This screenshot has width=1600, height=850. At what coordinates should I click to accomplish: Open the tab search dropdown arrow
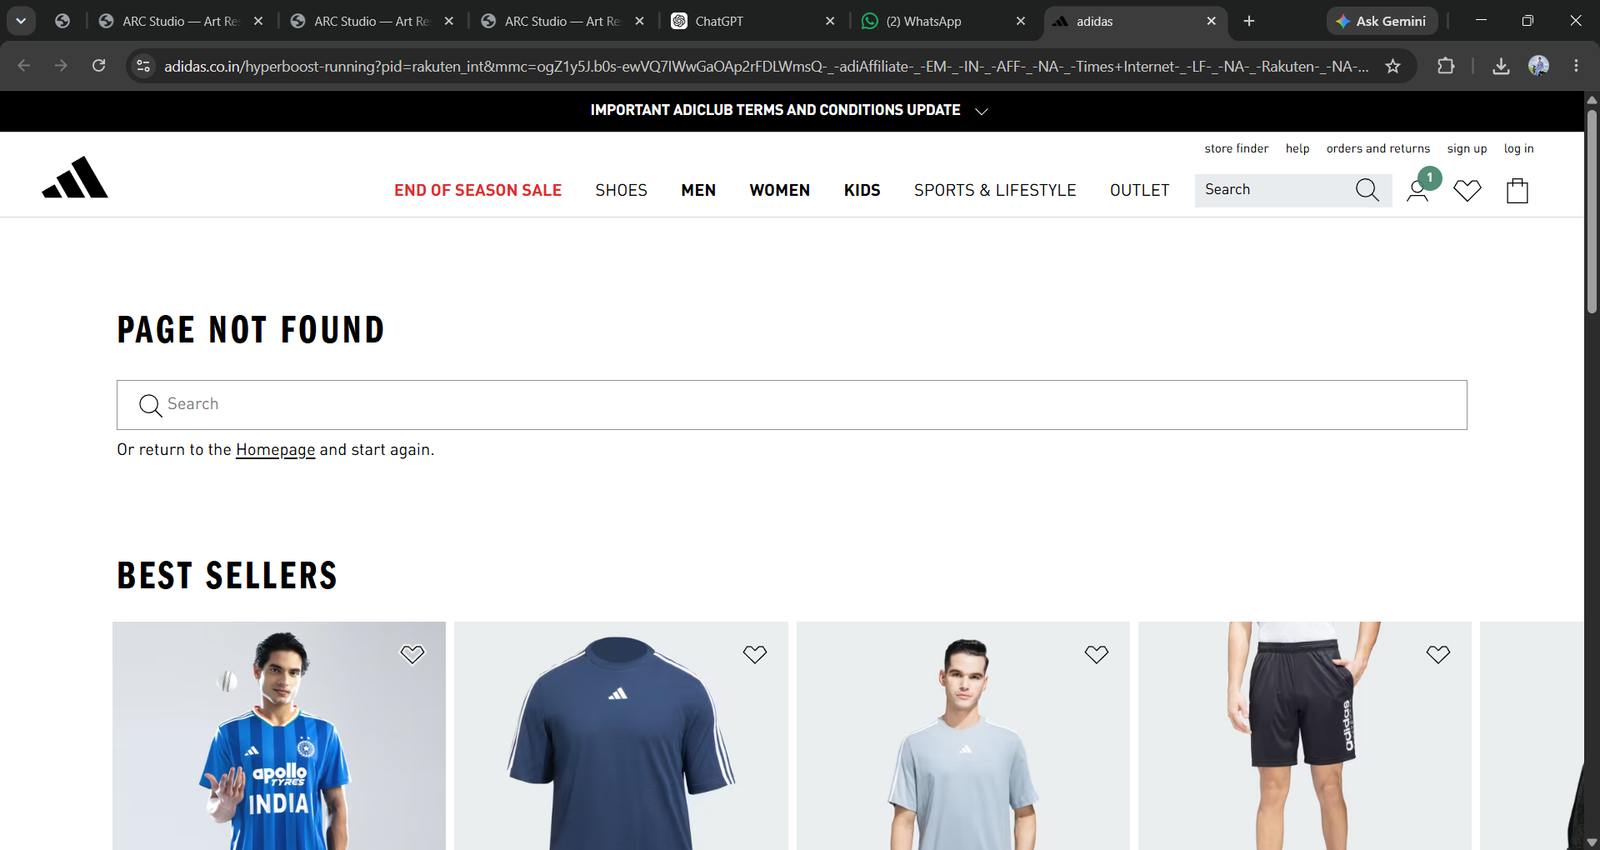(x=21, y=21)
